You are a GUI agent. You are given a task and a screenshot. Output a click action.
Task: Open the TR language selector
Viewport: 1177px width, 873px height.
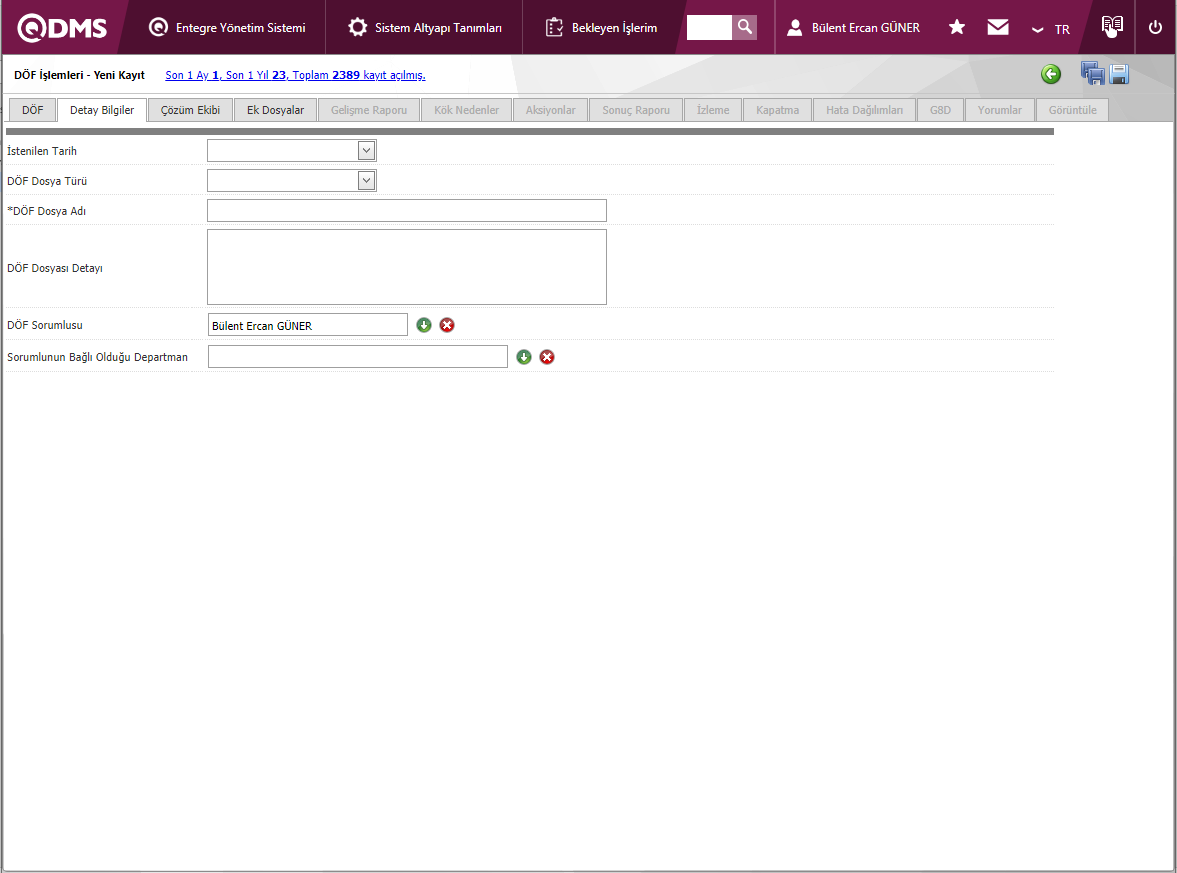click(x=1051, y=29)
